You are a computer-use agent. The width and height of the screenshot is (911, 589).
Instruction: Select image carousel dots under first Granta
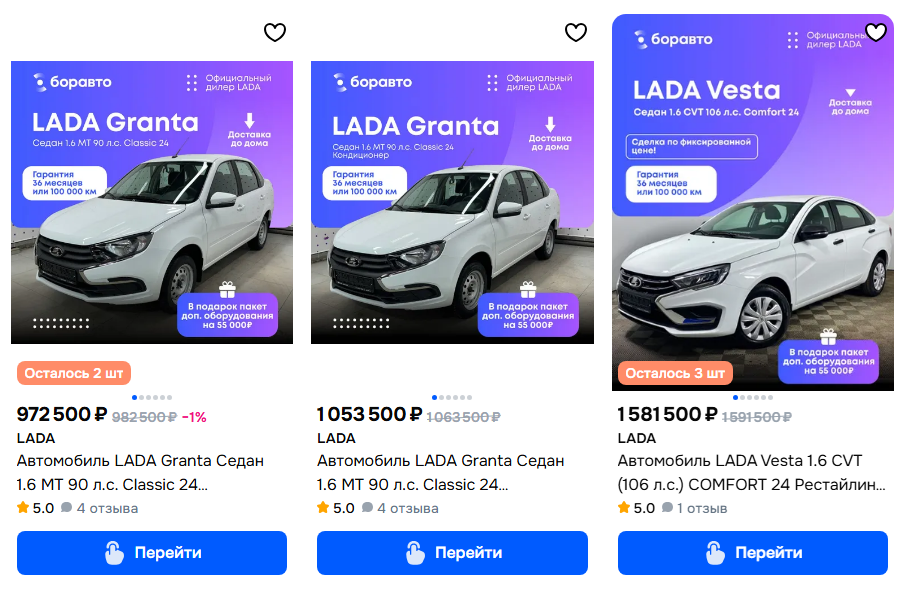(152, 397)
